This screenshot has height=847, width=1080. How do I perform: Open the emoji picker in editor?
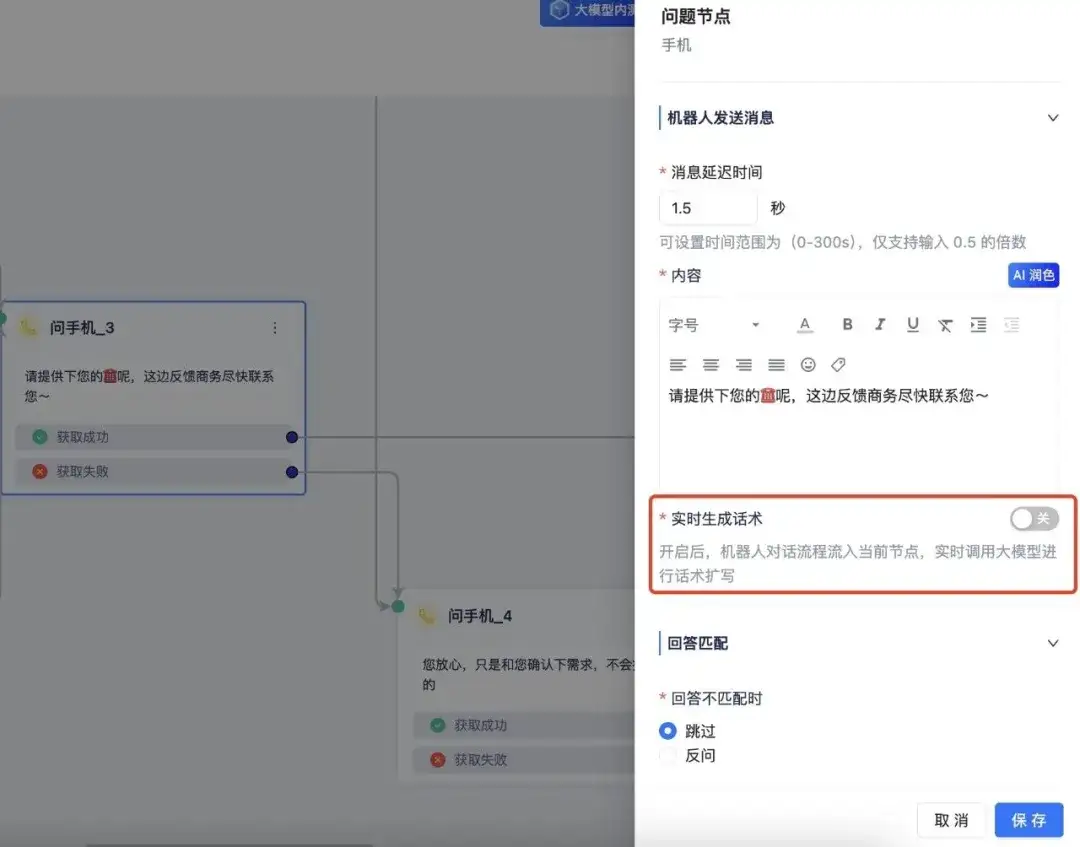pos(808,365)
